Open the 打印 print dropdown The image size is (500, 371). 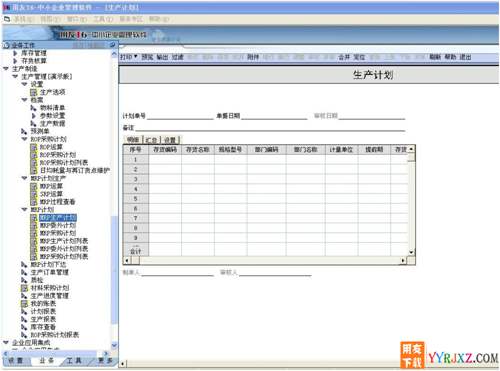tap(129, 57)
